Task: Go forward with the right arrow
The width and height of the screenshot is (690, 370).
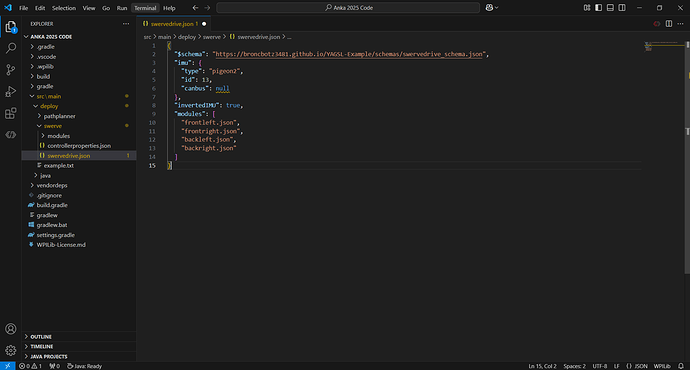Action: [207, 8]
